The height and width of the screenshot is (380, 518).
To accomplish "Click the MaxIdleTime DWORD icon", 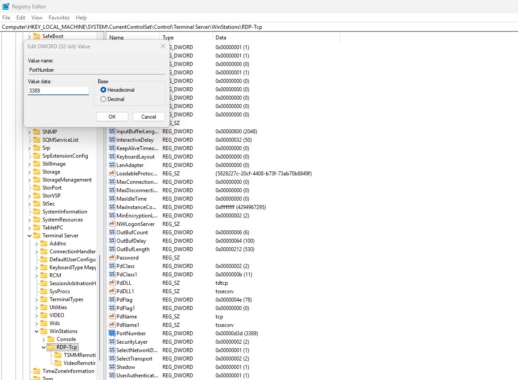I will pos(112,199).
